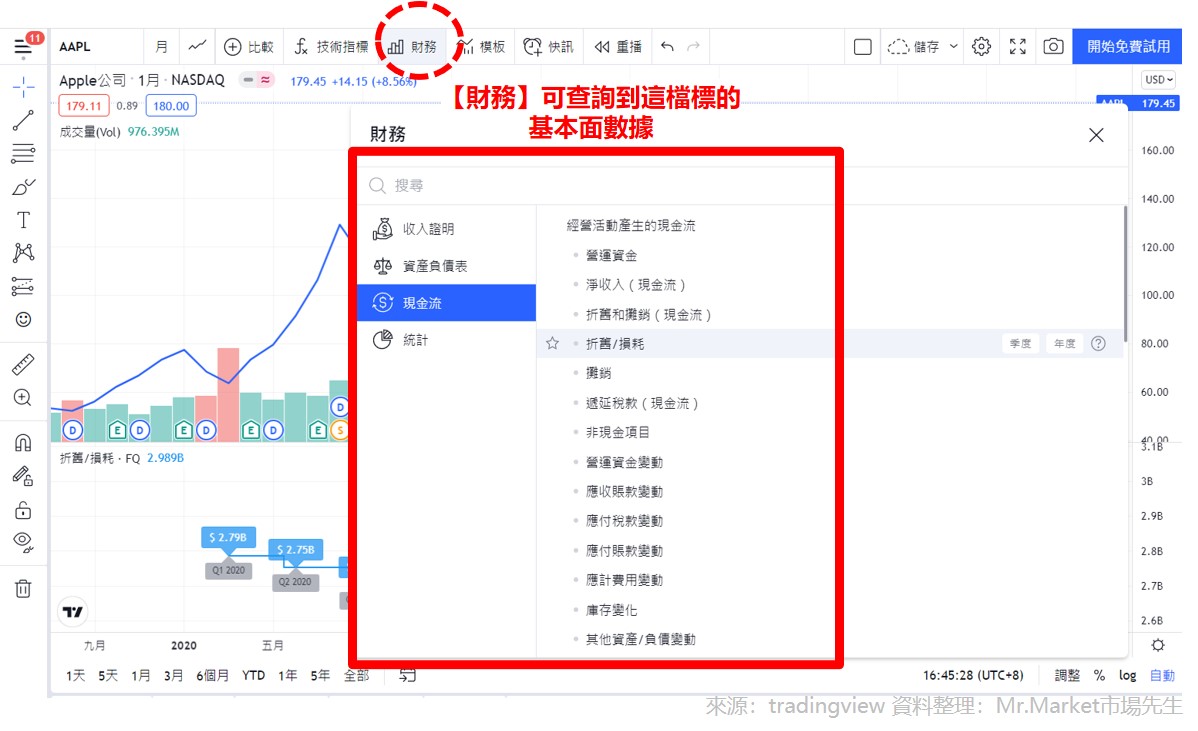The height and width of the screenshot is (731, 1198).
Task: Open the forecasting and measurement tools
Action: 23,286
